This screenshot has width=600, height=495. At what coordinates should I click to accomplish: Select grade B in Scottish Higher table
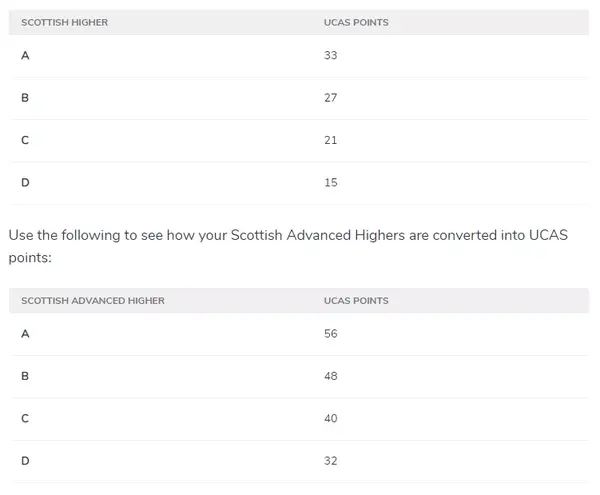tap(25, 98)
